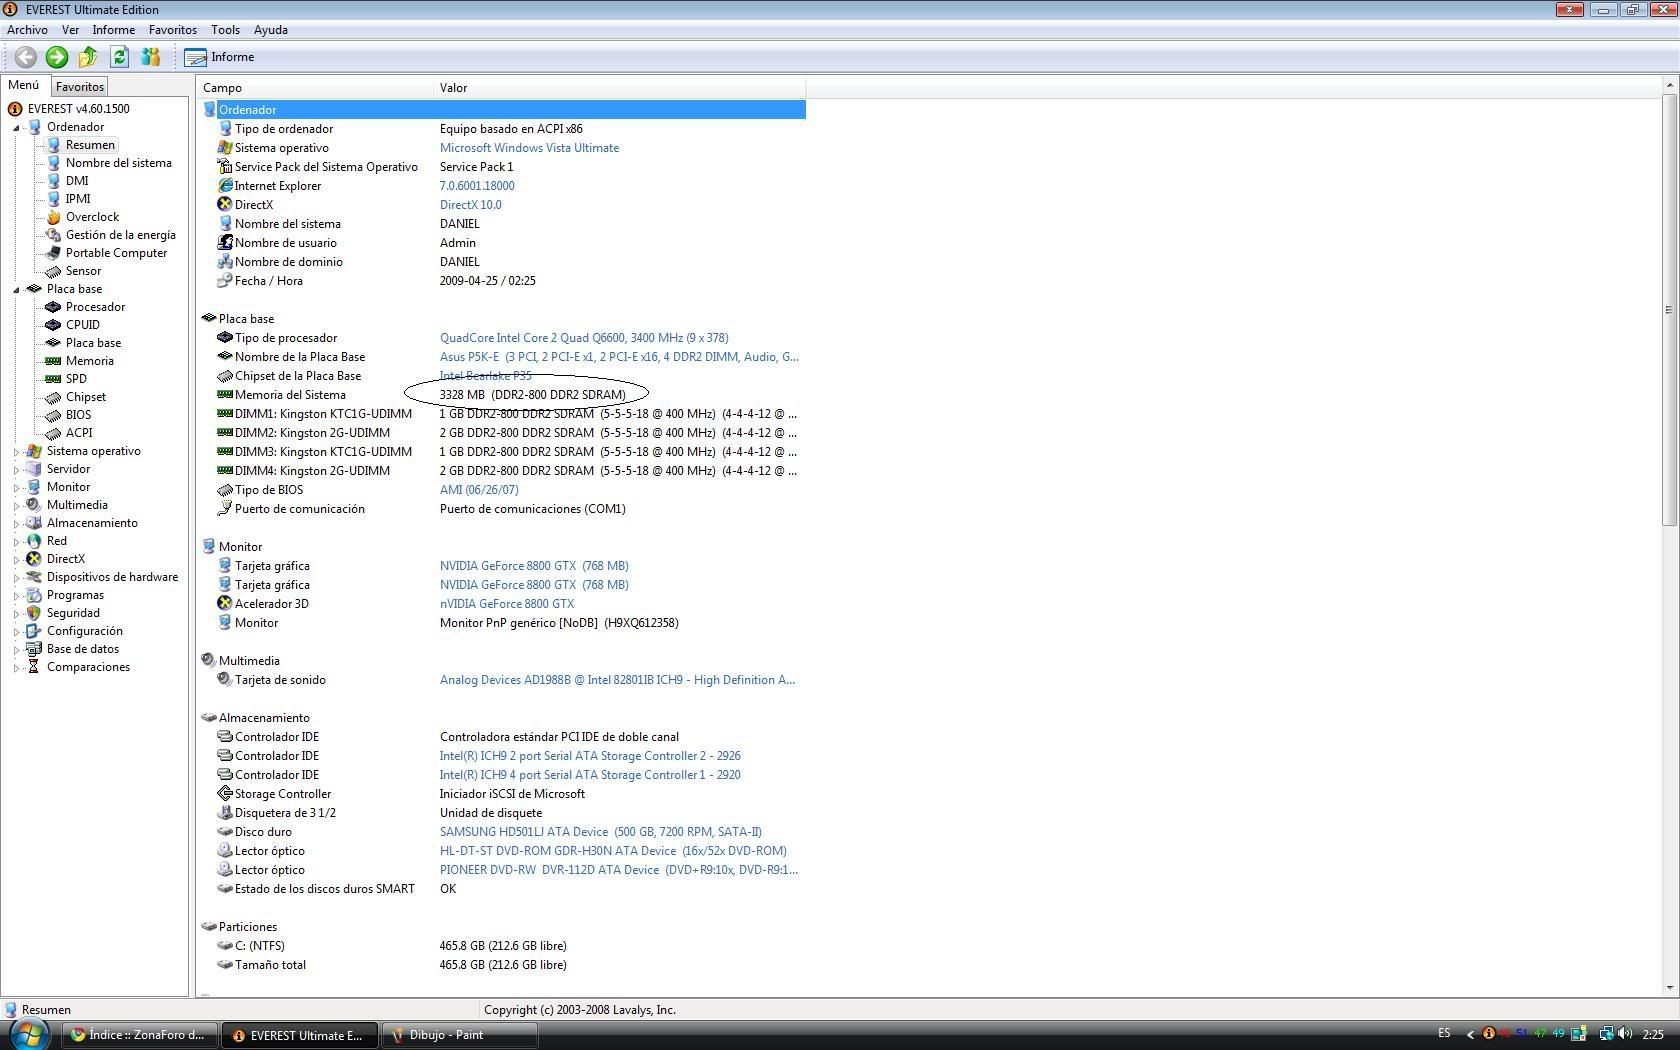Viewport: 1680px width, 1050px height.
Task: Click the Seguridad shield icon
Action: tap(34, 613)
